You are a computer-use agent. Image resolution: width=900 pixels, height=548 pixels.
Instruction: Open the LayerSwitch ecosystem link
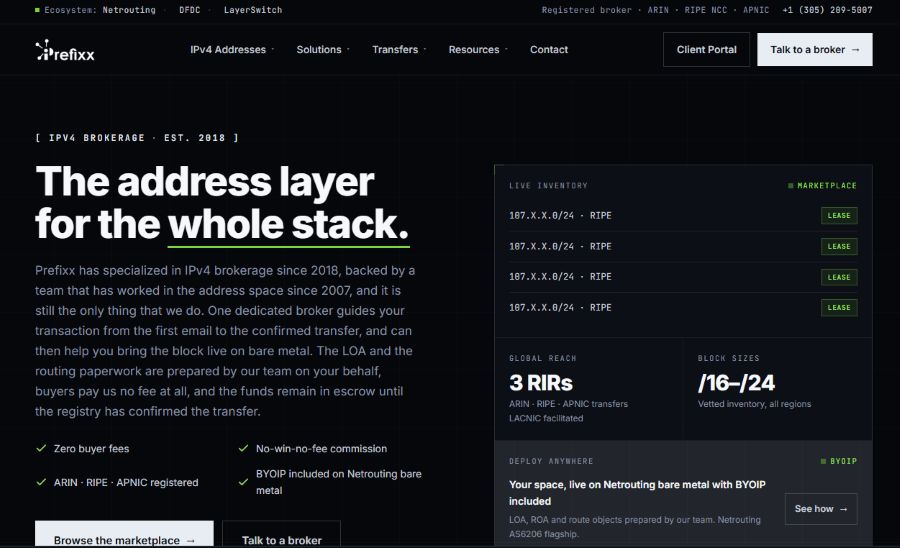pyautogui.click(x=253, y=10)
